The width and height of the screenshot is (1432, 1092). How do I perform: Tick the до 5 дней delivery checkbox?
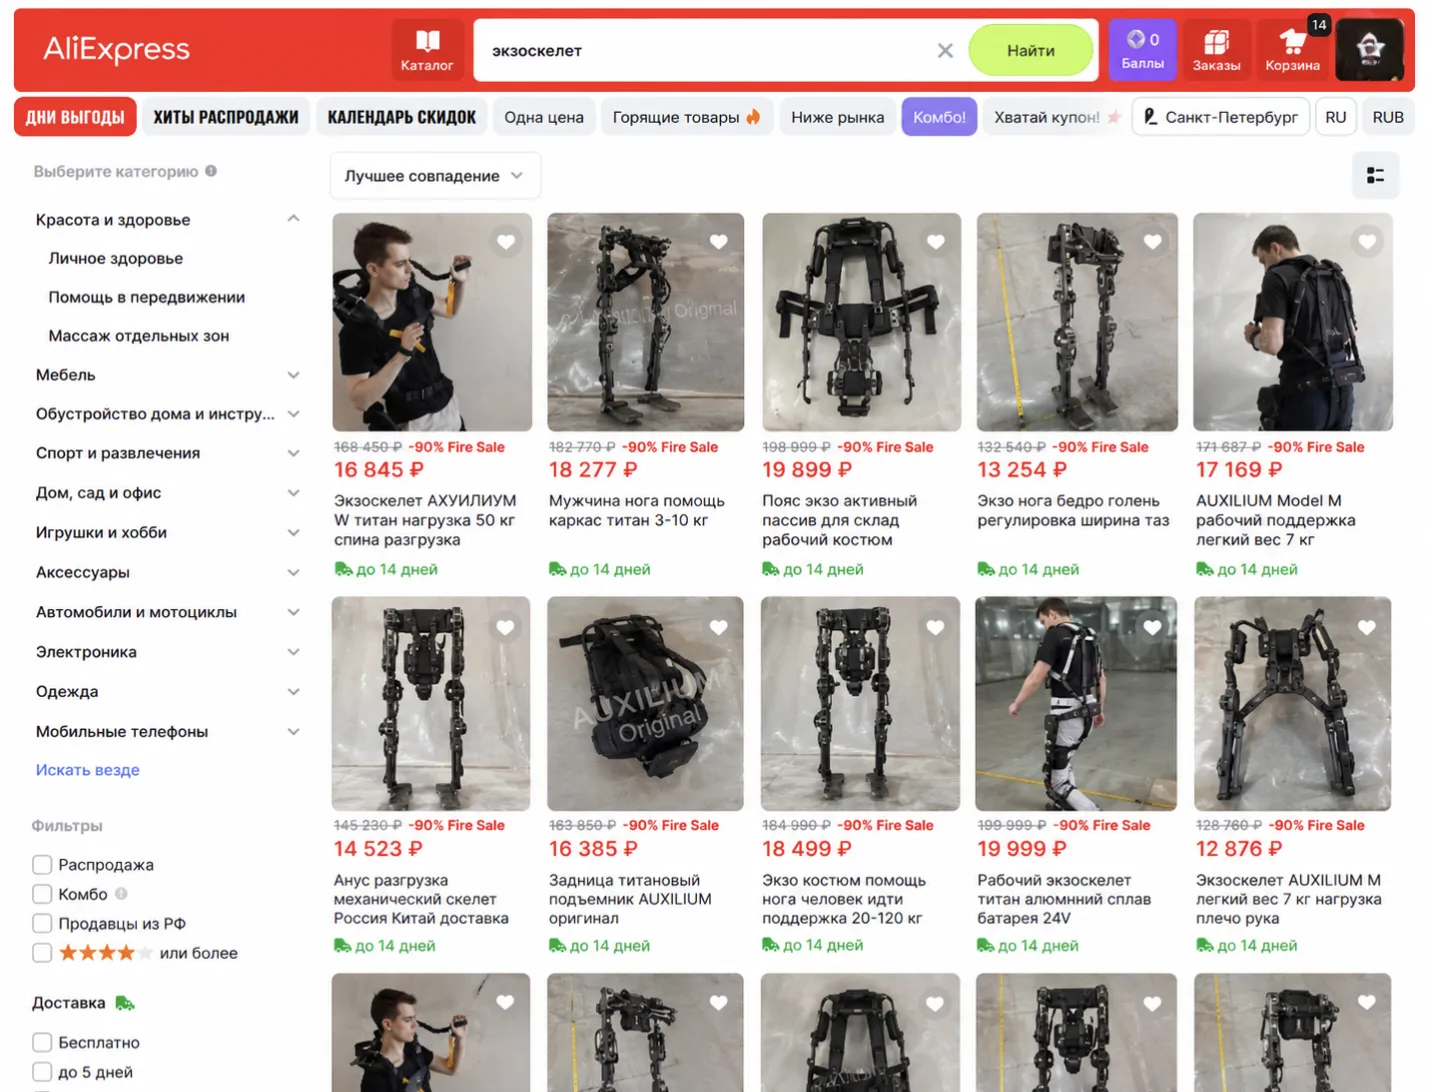pyautogui.click(x=42, y=1072)
